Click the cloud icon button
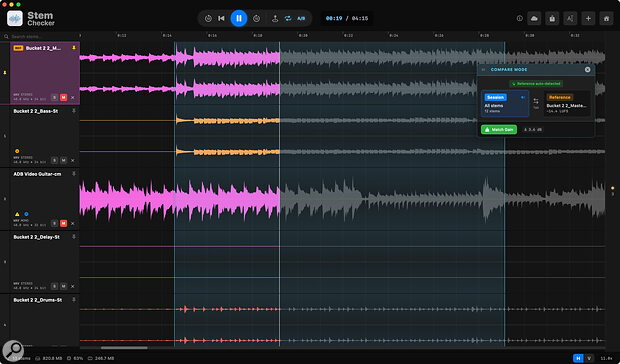This screenshot has width=620, height=364. click(x=534, y=19)
